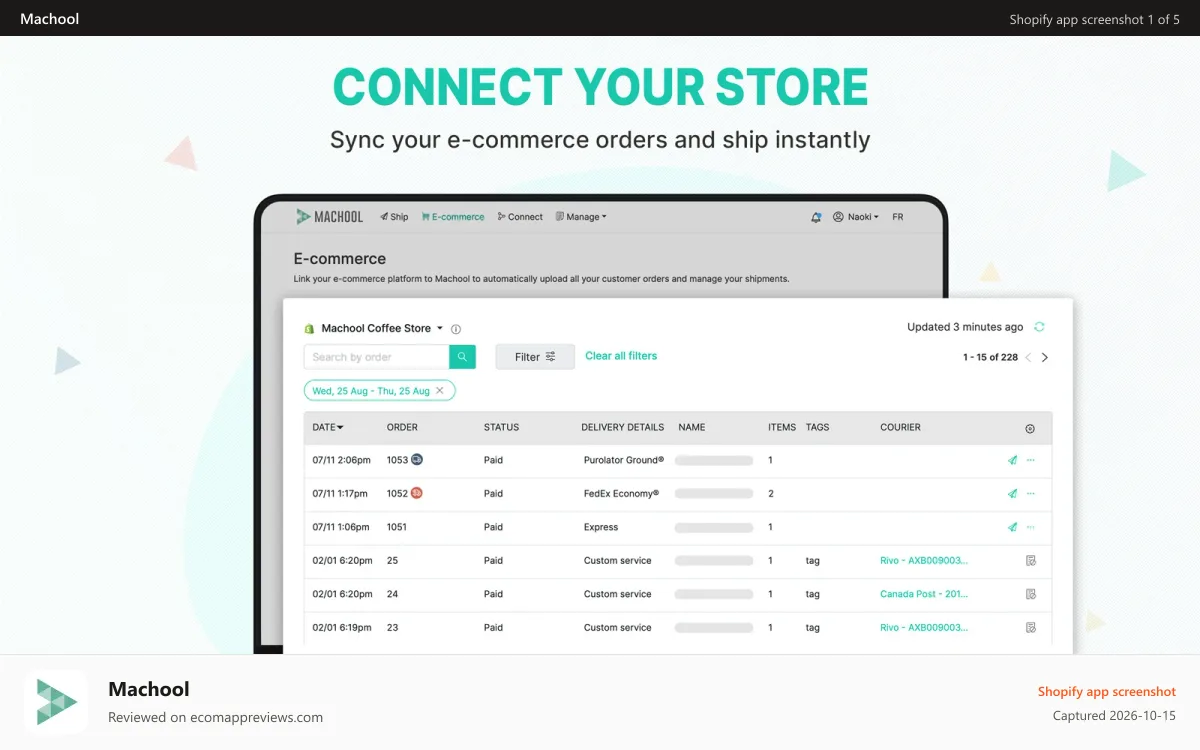
Task: Open the E-commerce nav item
Action: click(453, 217)
